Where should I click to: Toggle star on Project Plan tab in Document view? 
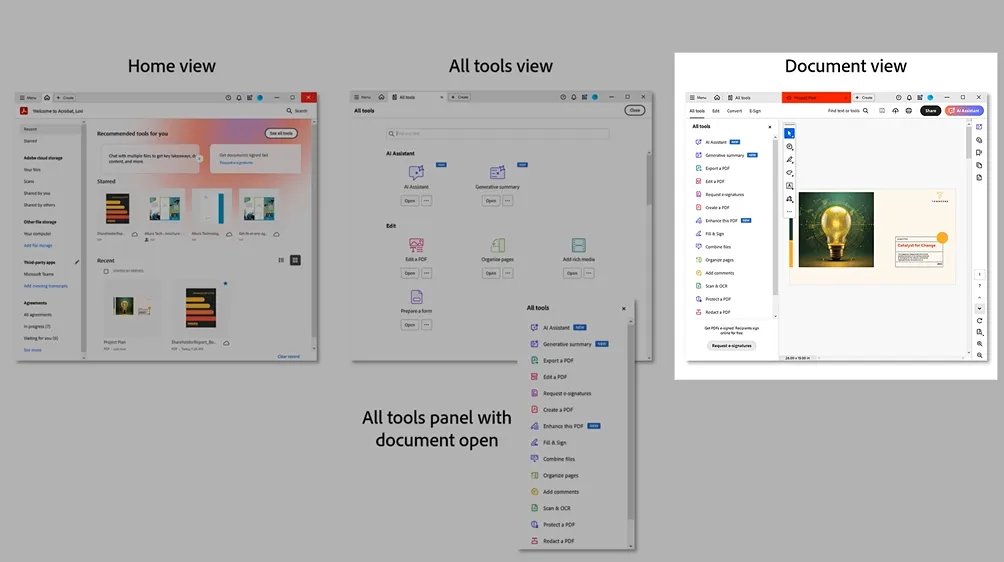[x=788, y=98]
